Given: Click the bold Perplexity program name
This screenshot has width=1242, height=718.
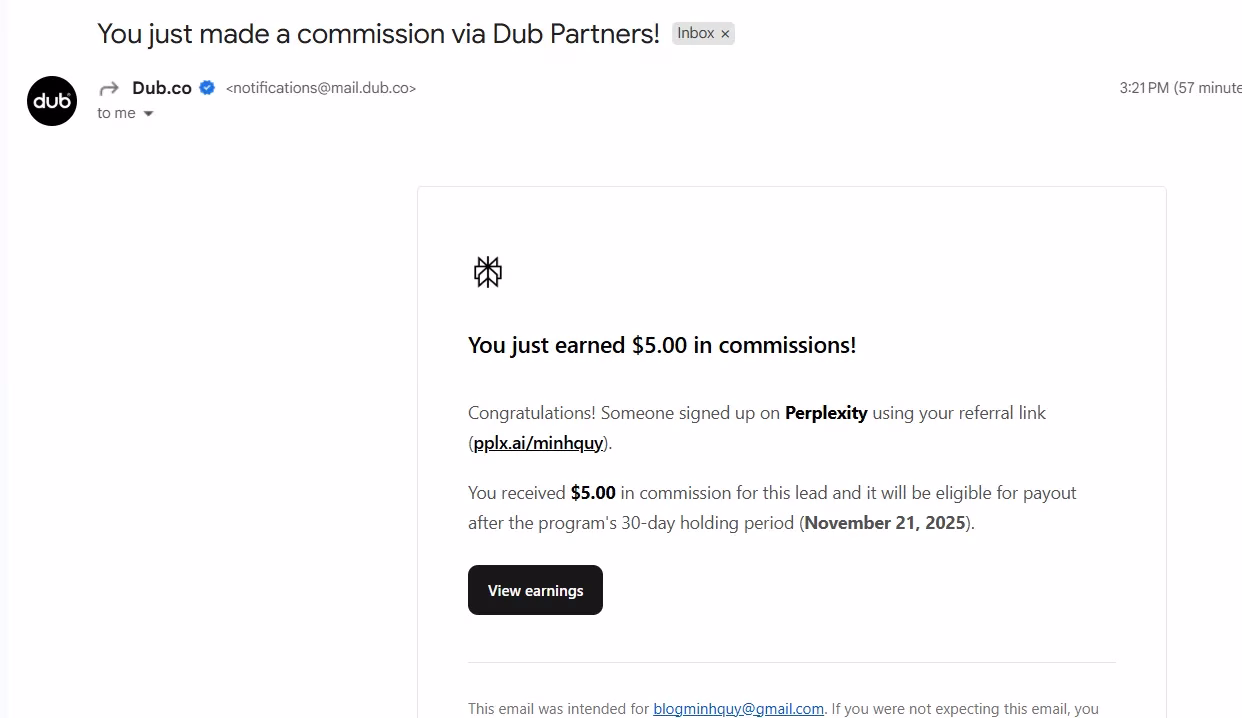Looking at the screenshot, I should 826,413.
